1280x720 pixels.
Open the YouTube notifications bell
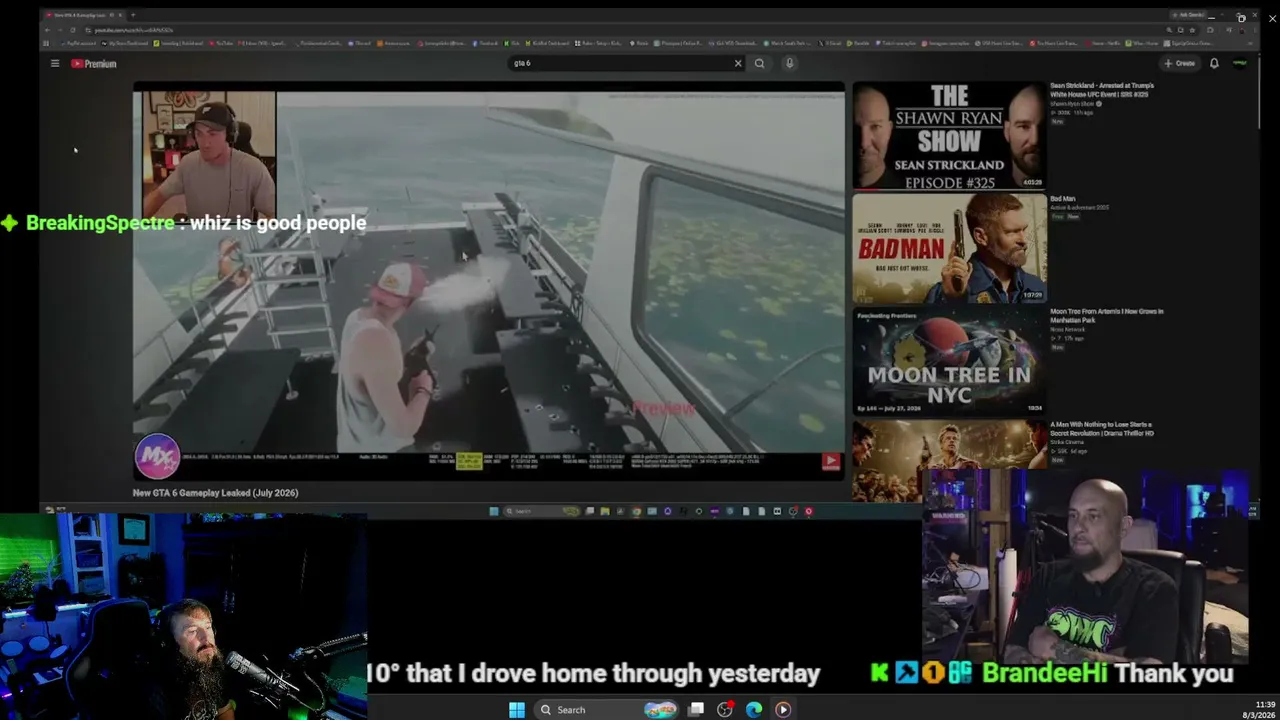pyautogui.click(x=1214, y=63)
